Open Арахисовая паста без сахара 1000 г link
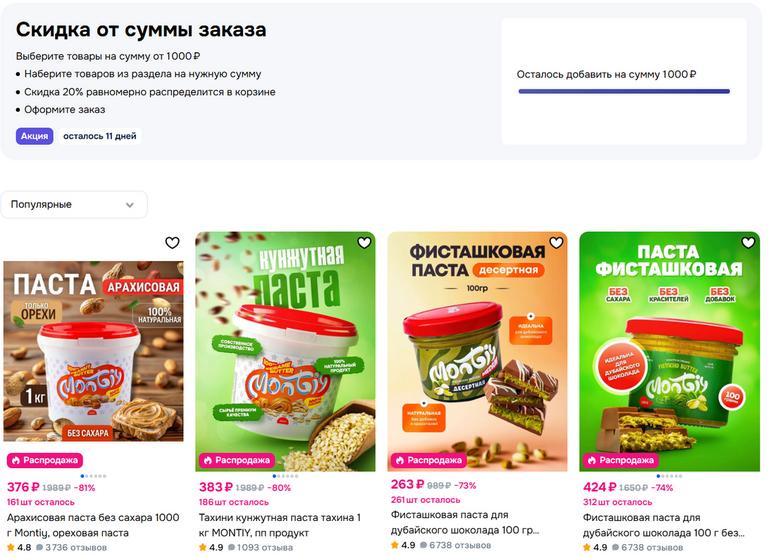The image size is (768, 559). [x=93, y=525]
